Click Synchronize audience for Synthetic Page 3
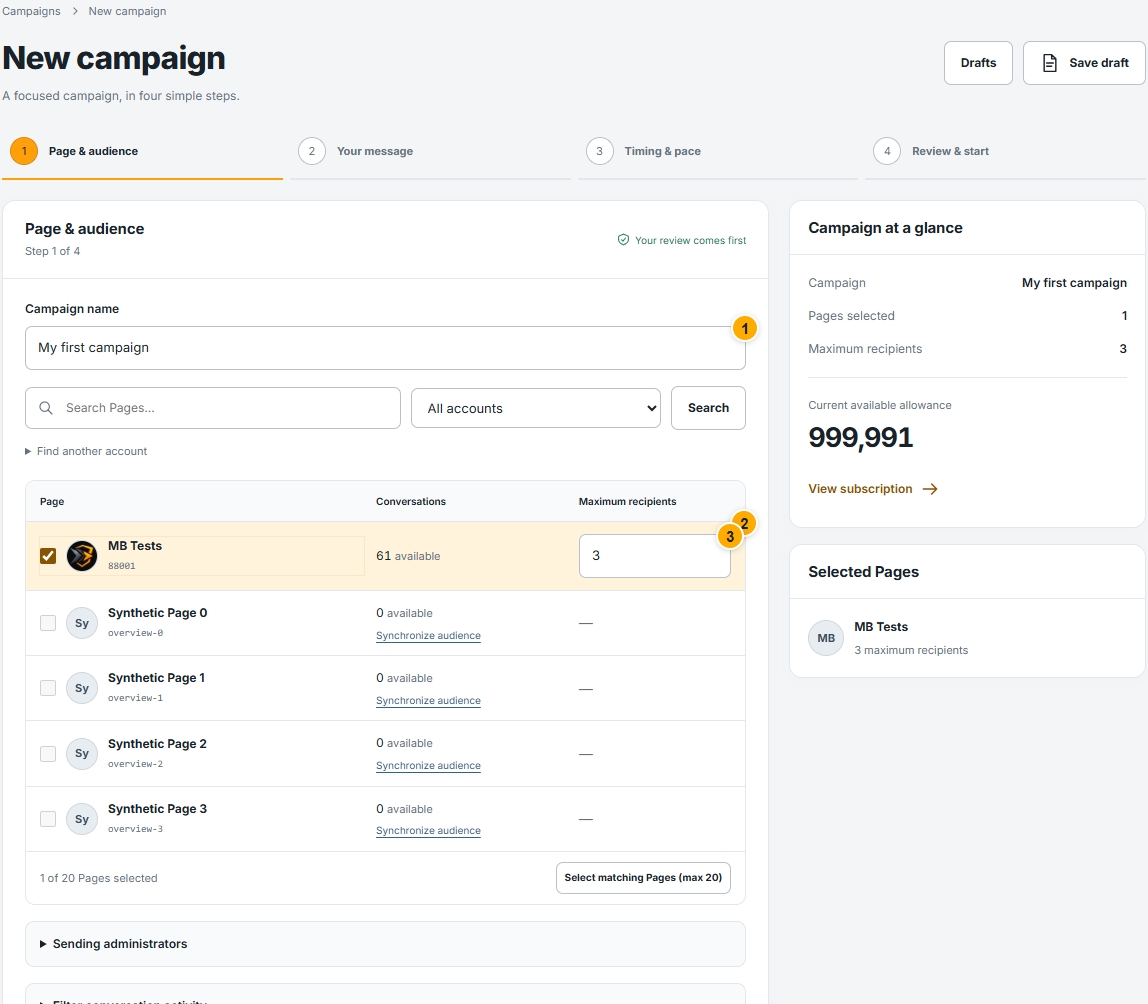Viewport: 1148px width, 1004px height. click(x=428, y=831)
